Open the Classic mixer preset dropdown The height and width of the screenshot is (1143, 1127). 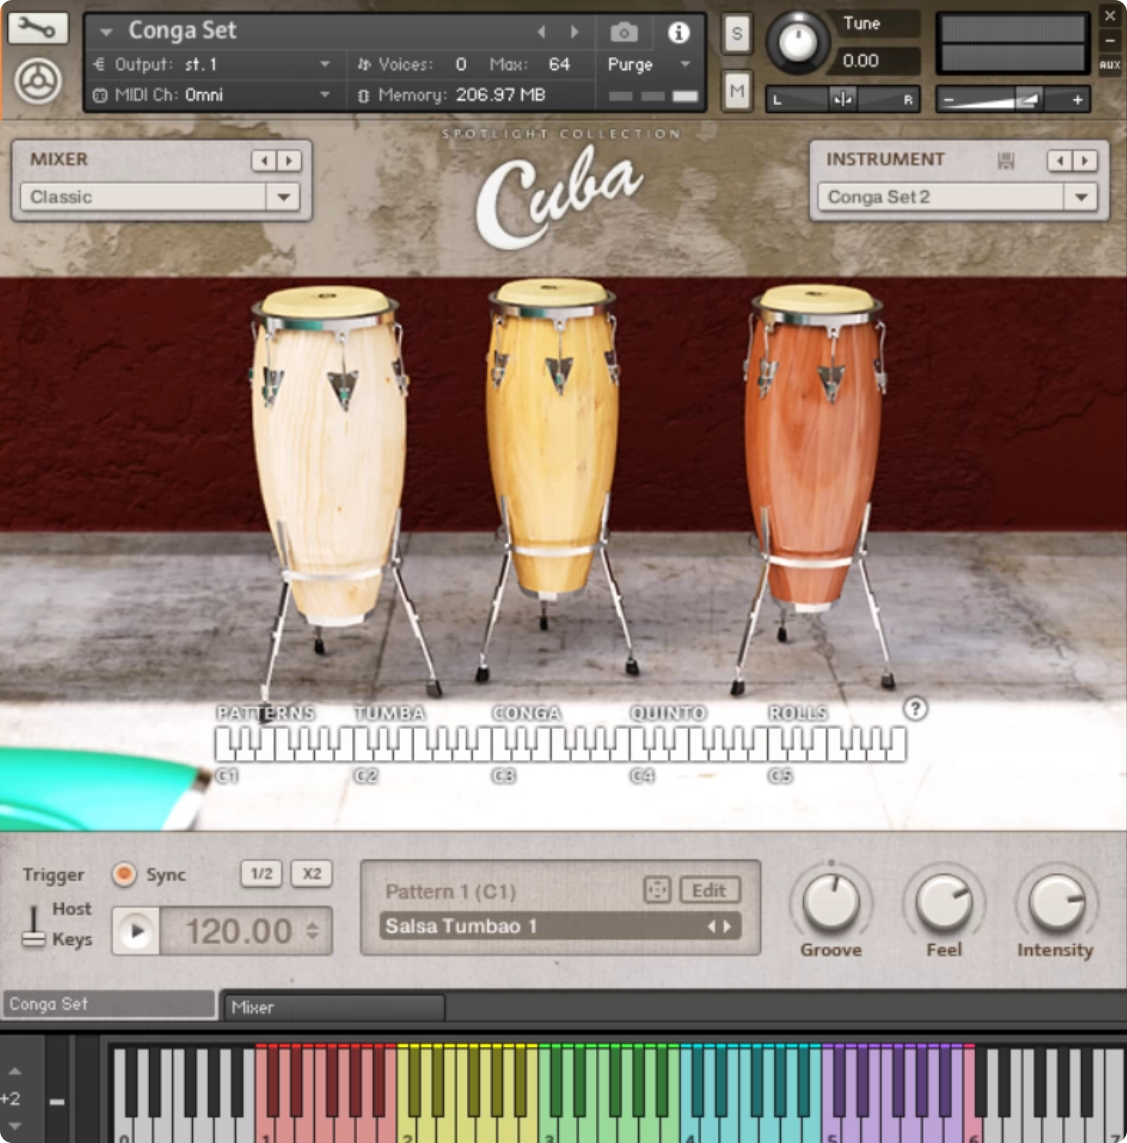coord(160,197)
